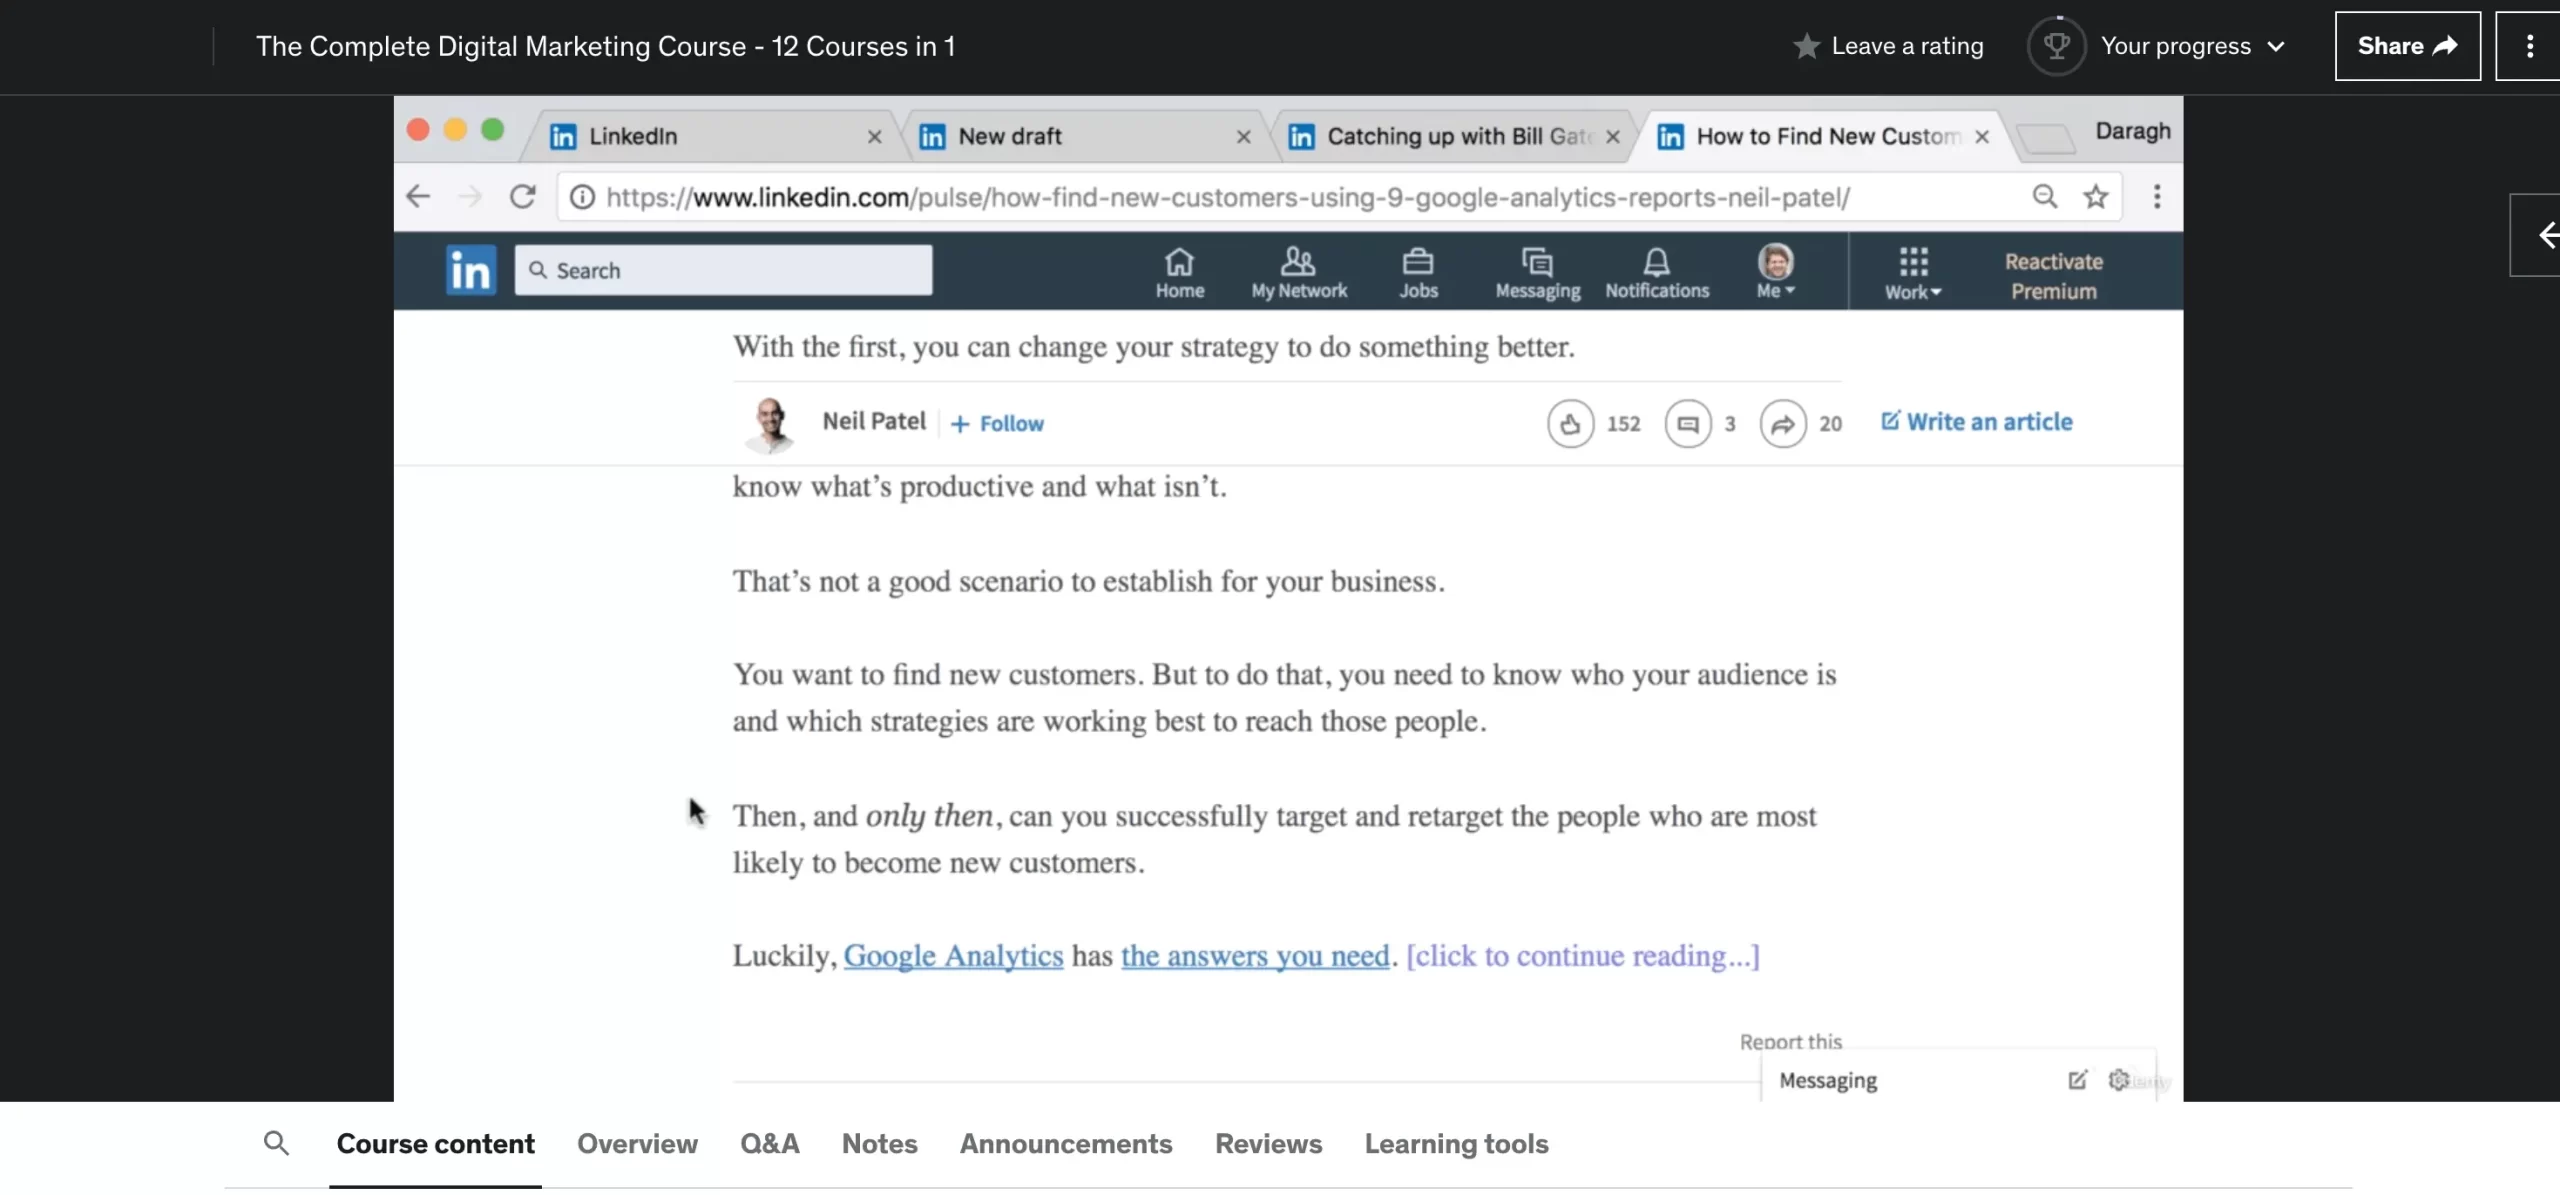The image size is (2560, 1195).
Task: Click the LinkedIn Home icon
Action: click(1179, 272)
